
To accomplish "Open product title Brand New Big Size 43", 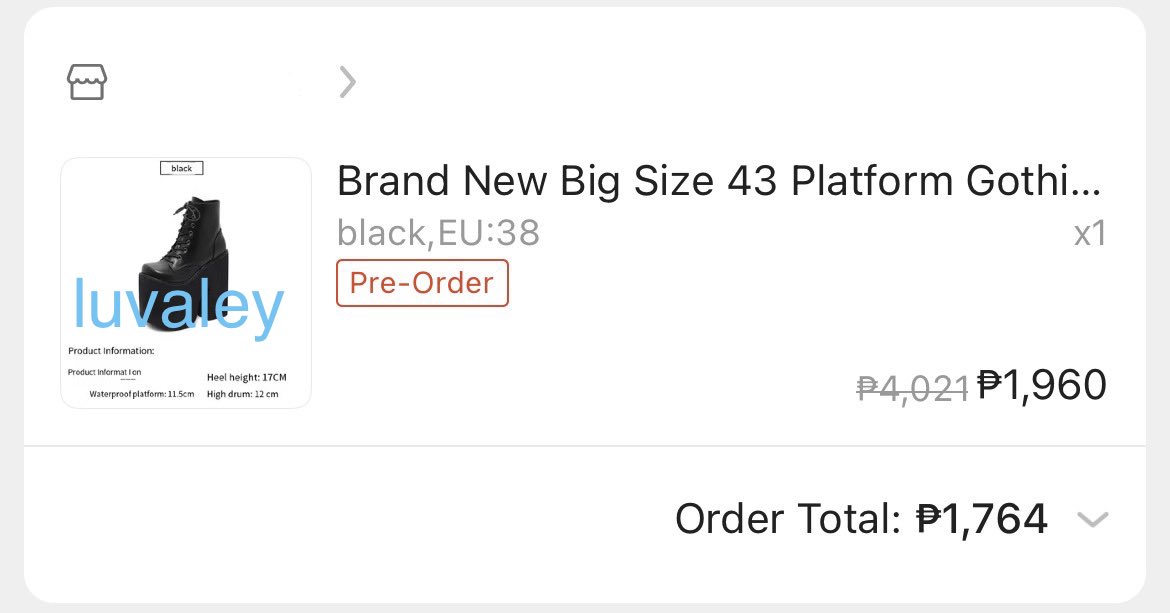I will (719, 181).
